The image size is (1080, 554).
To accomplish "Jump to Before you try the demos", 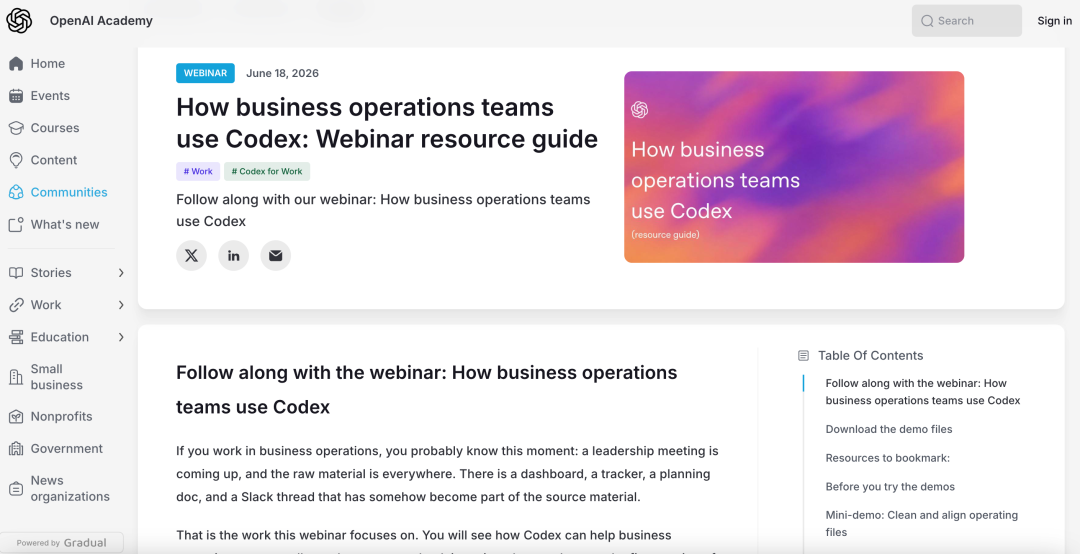I will tap(890, 486).
